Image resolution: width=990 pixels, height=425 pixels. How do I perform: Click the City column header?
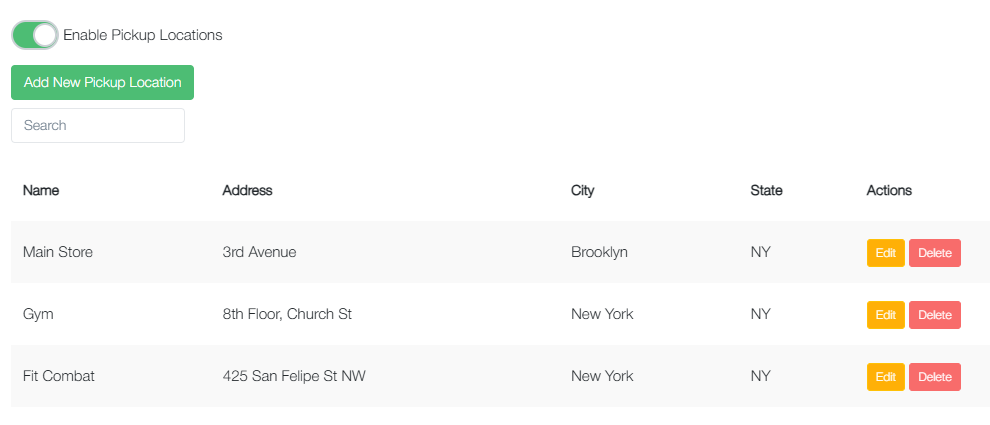pyautogui.click(x=582, y=191)
